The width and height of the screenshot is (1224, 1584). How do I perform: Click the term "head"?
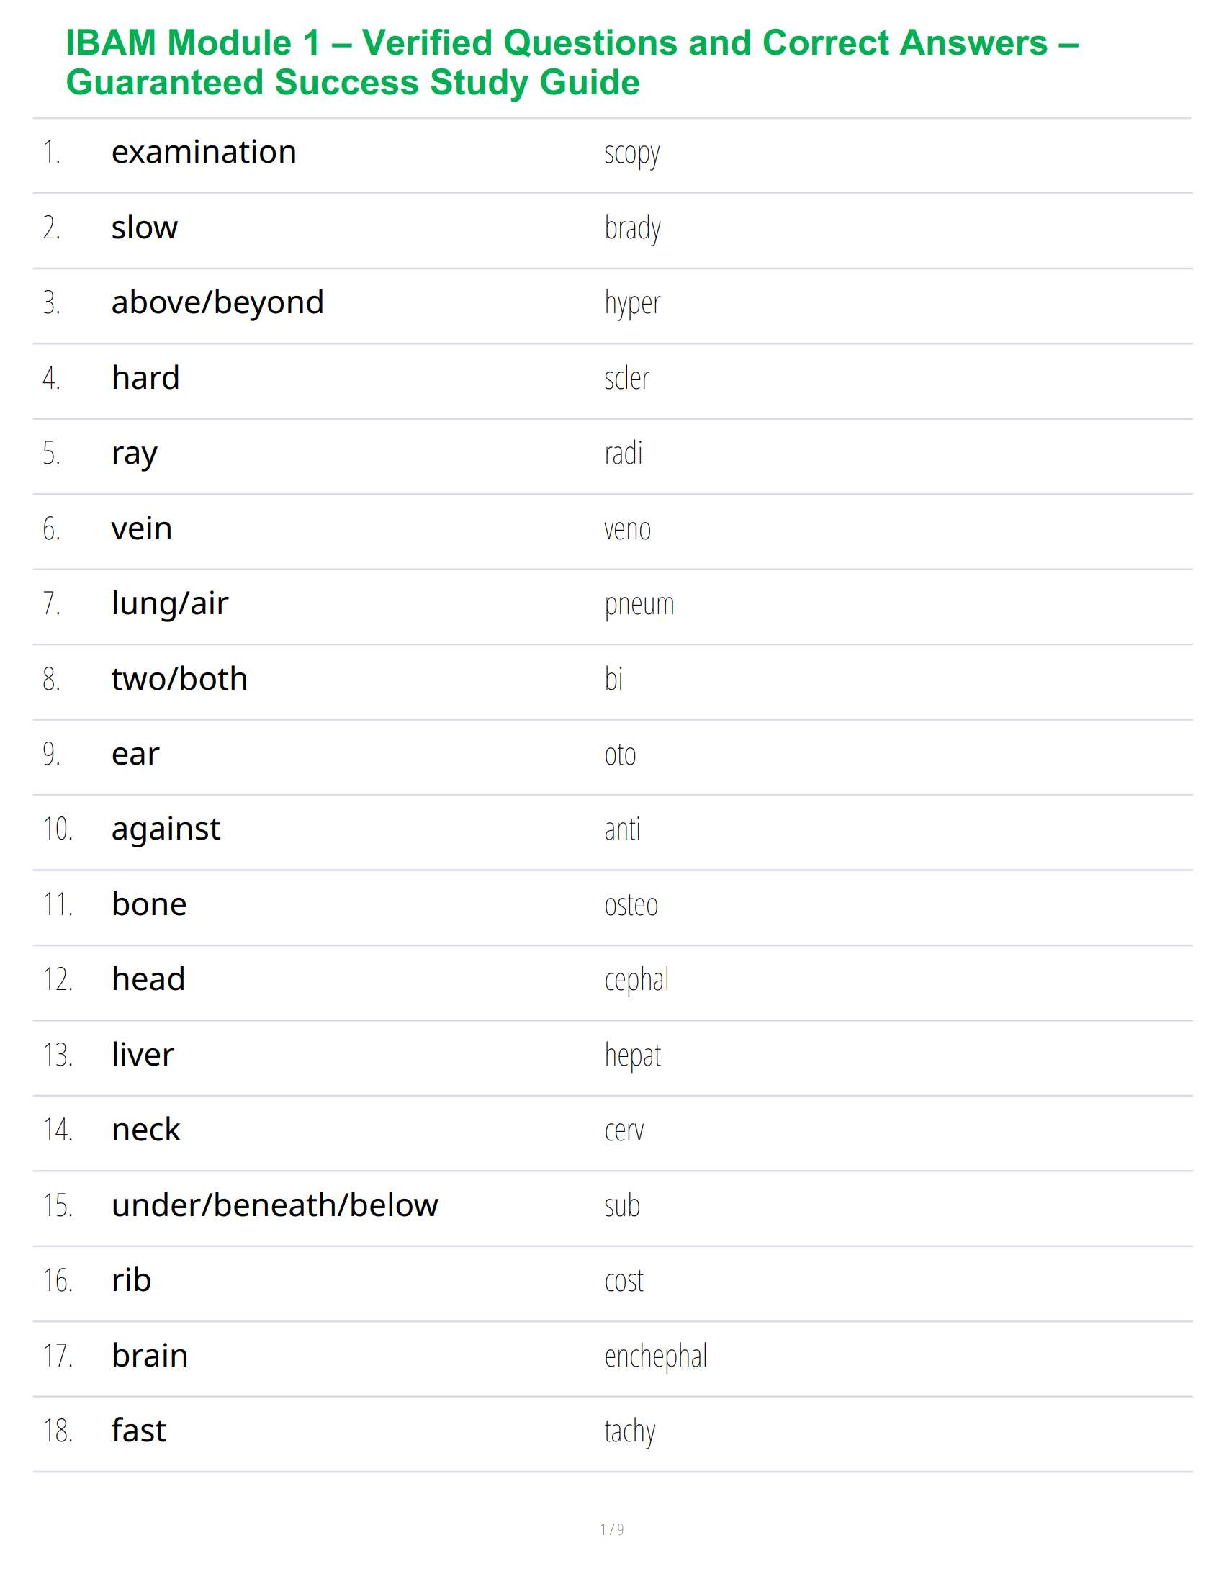pos(148,979)
